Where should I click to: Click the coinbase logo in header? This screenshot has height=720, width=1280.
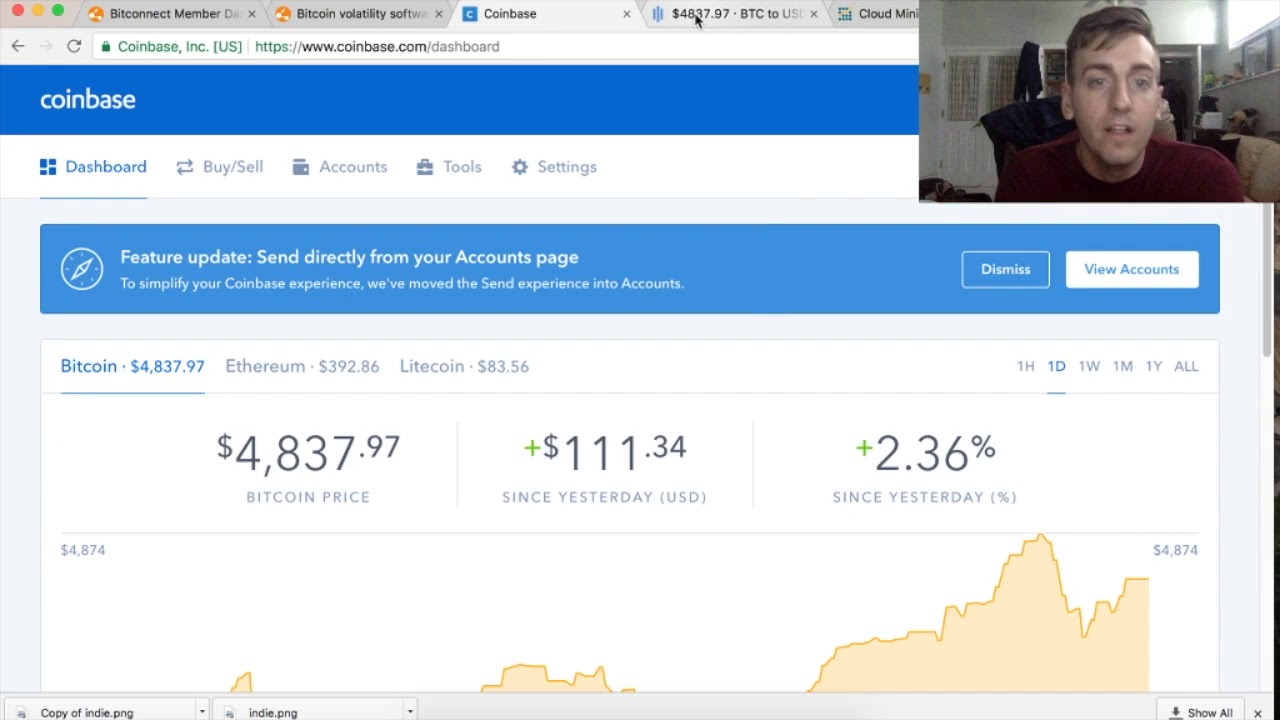tap(88, 99)
